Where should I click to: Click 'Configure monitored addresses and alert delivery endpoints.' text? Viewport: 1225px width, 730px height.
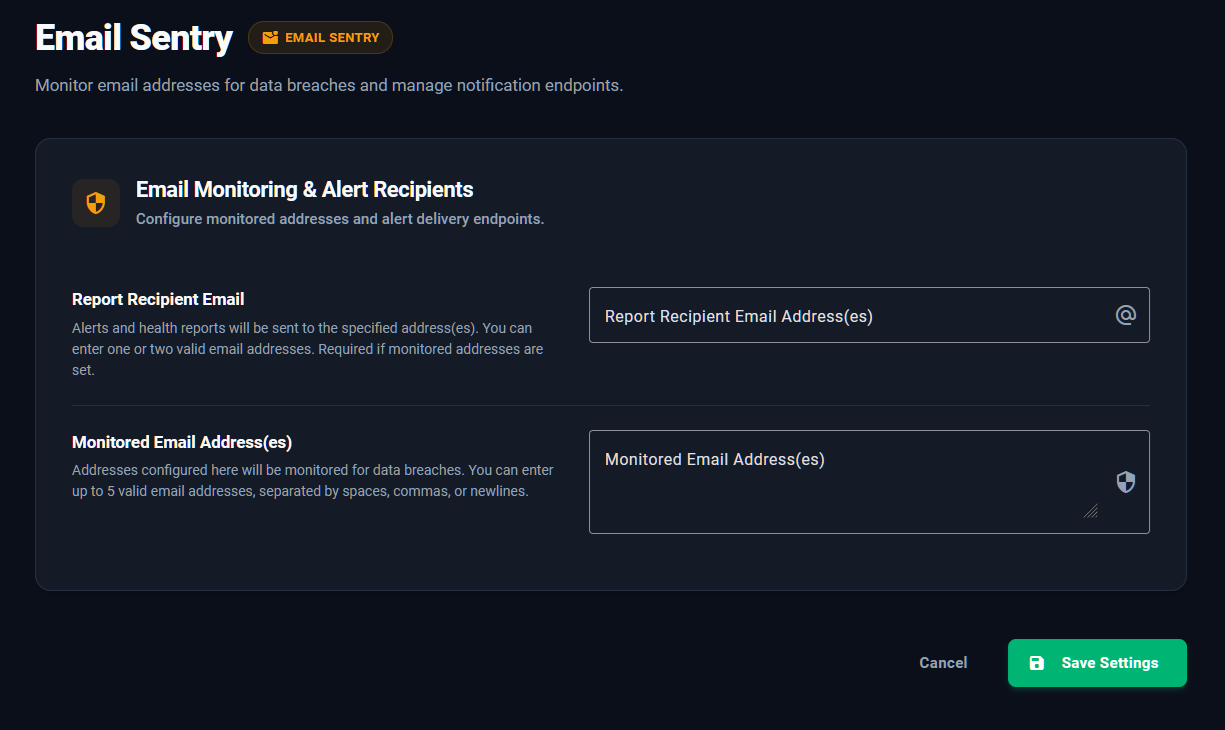pos(340,219)
